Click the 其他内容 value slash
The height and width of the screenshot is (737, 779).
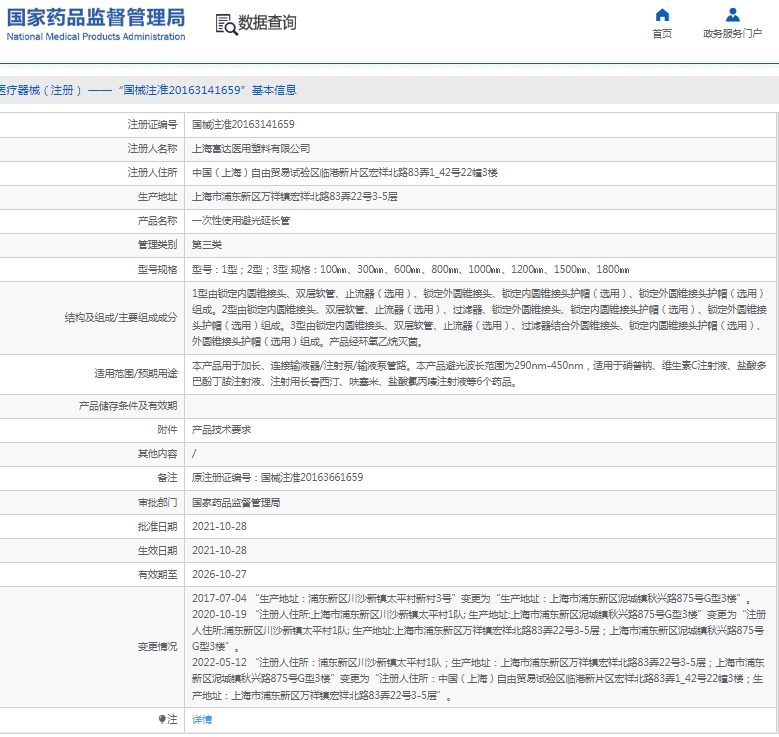click(194, 453)
